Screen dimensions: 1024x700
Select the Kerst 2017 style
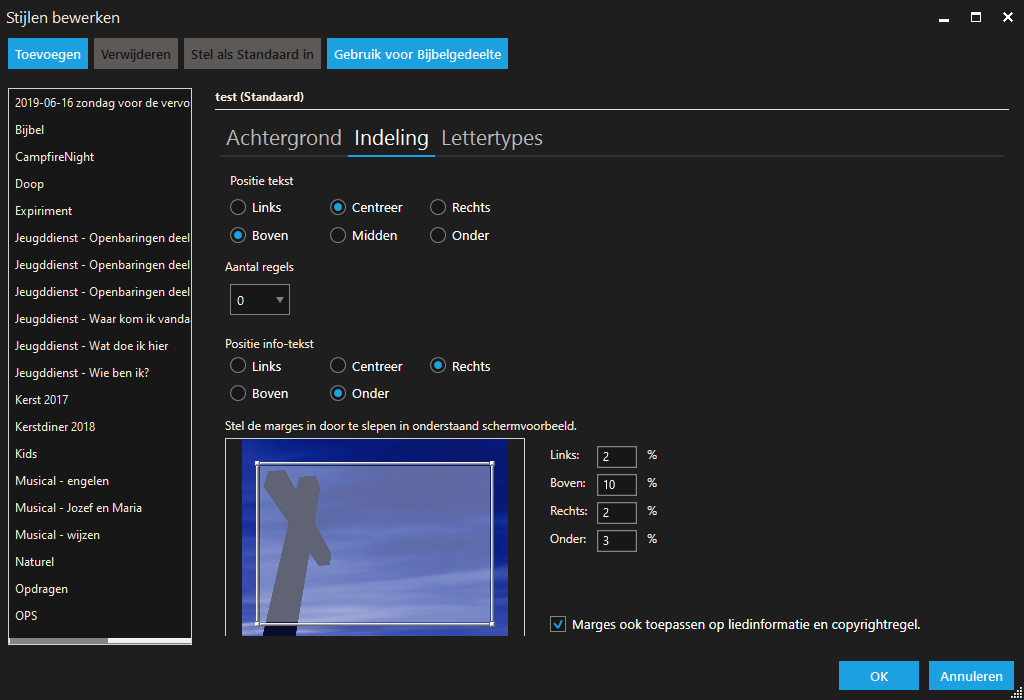pos(100,400)
